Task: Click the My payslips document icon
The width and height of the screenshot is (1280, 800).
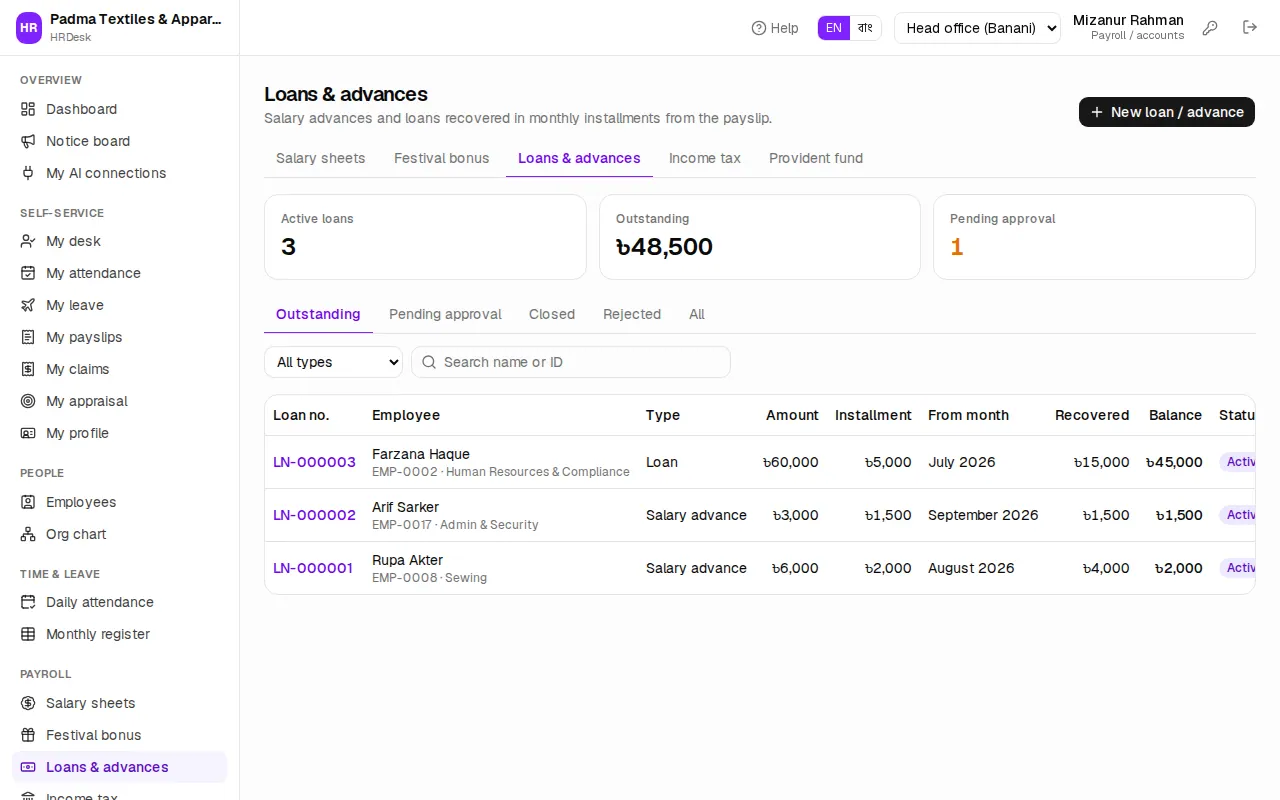Action: (x=28, y=337)
